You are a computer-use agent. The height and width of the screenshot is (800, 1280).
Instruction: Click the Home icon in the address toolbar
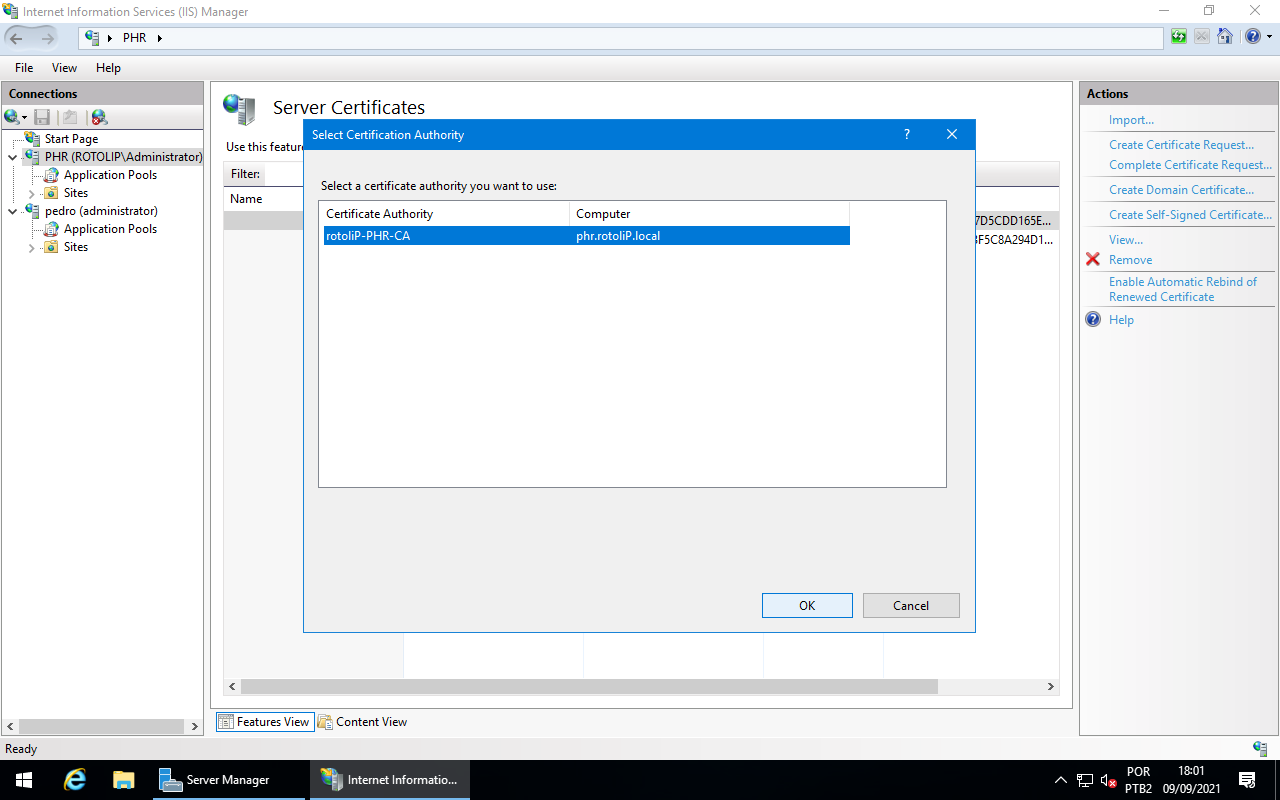pos(1225,38)
